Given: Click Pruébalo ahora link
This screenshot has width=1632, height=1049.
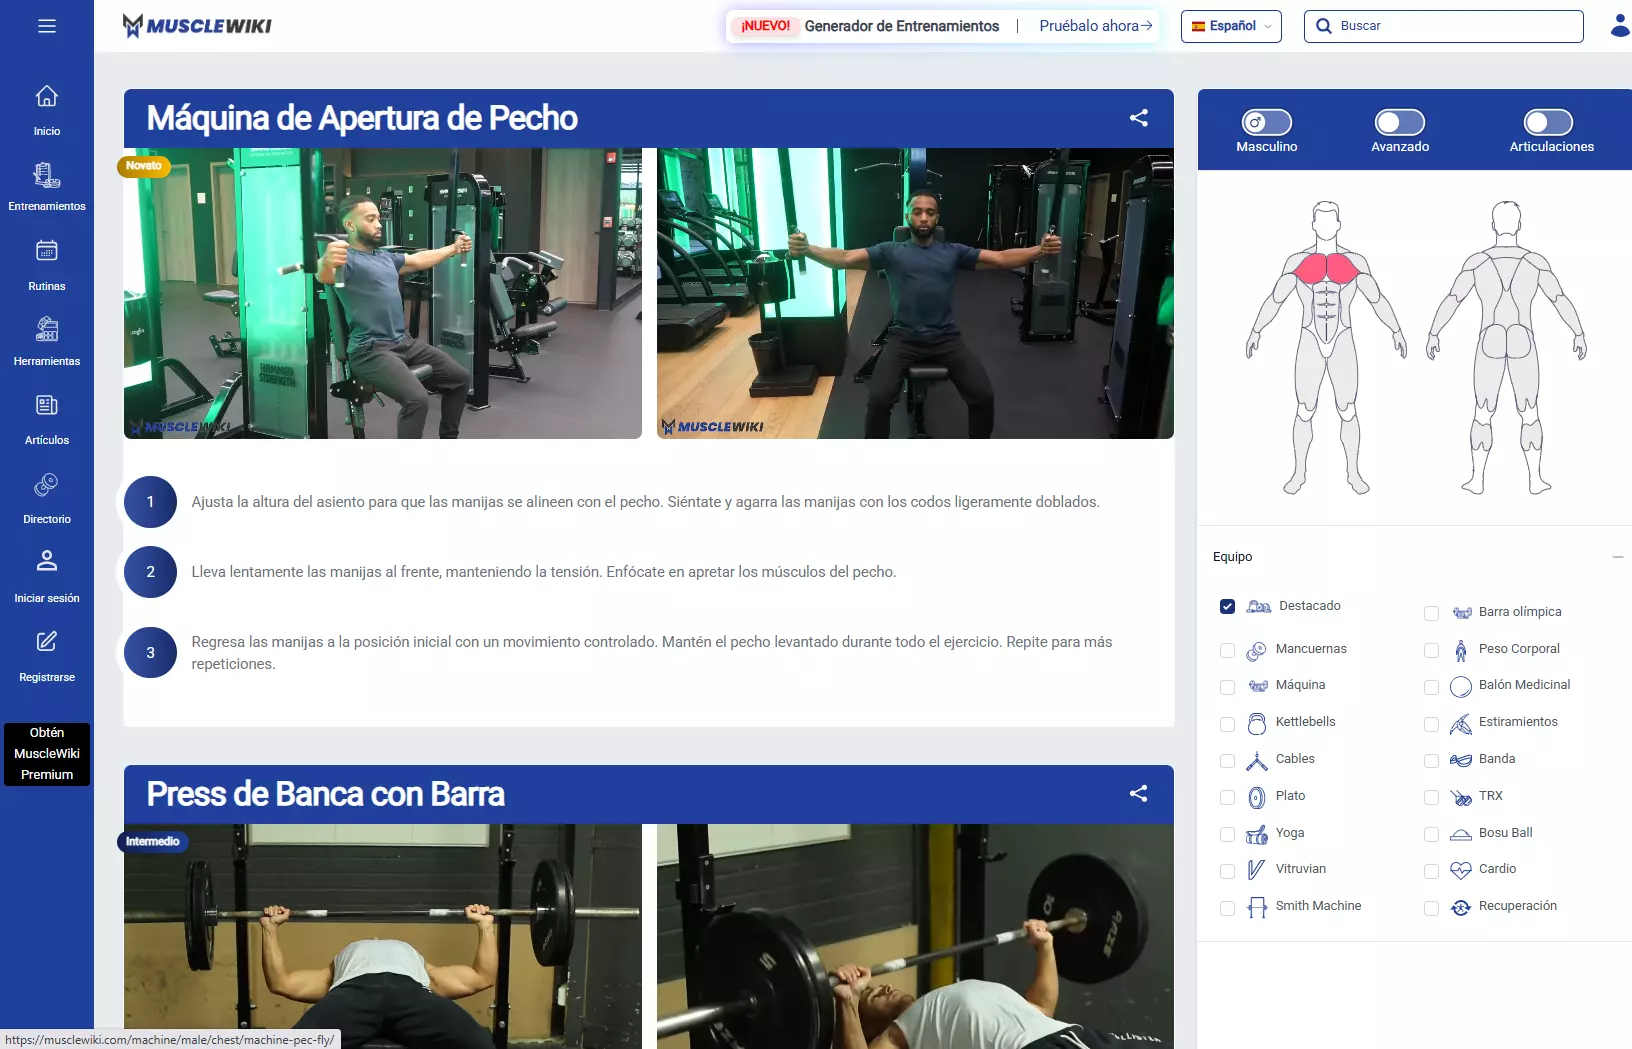Looking at the screenshot, I should point(1096,26).
